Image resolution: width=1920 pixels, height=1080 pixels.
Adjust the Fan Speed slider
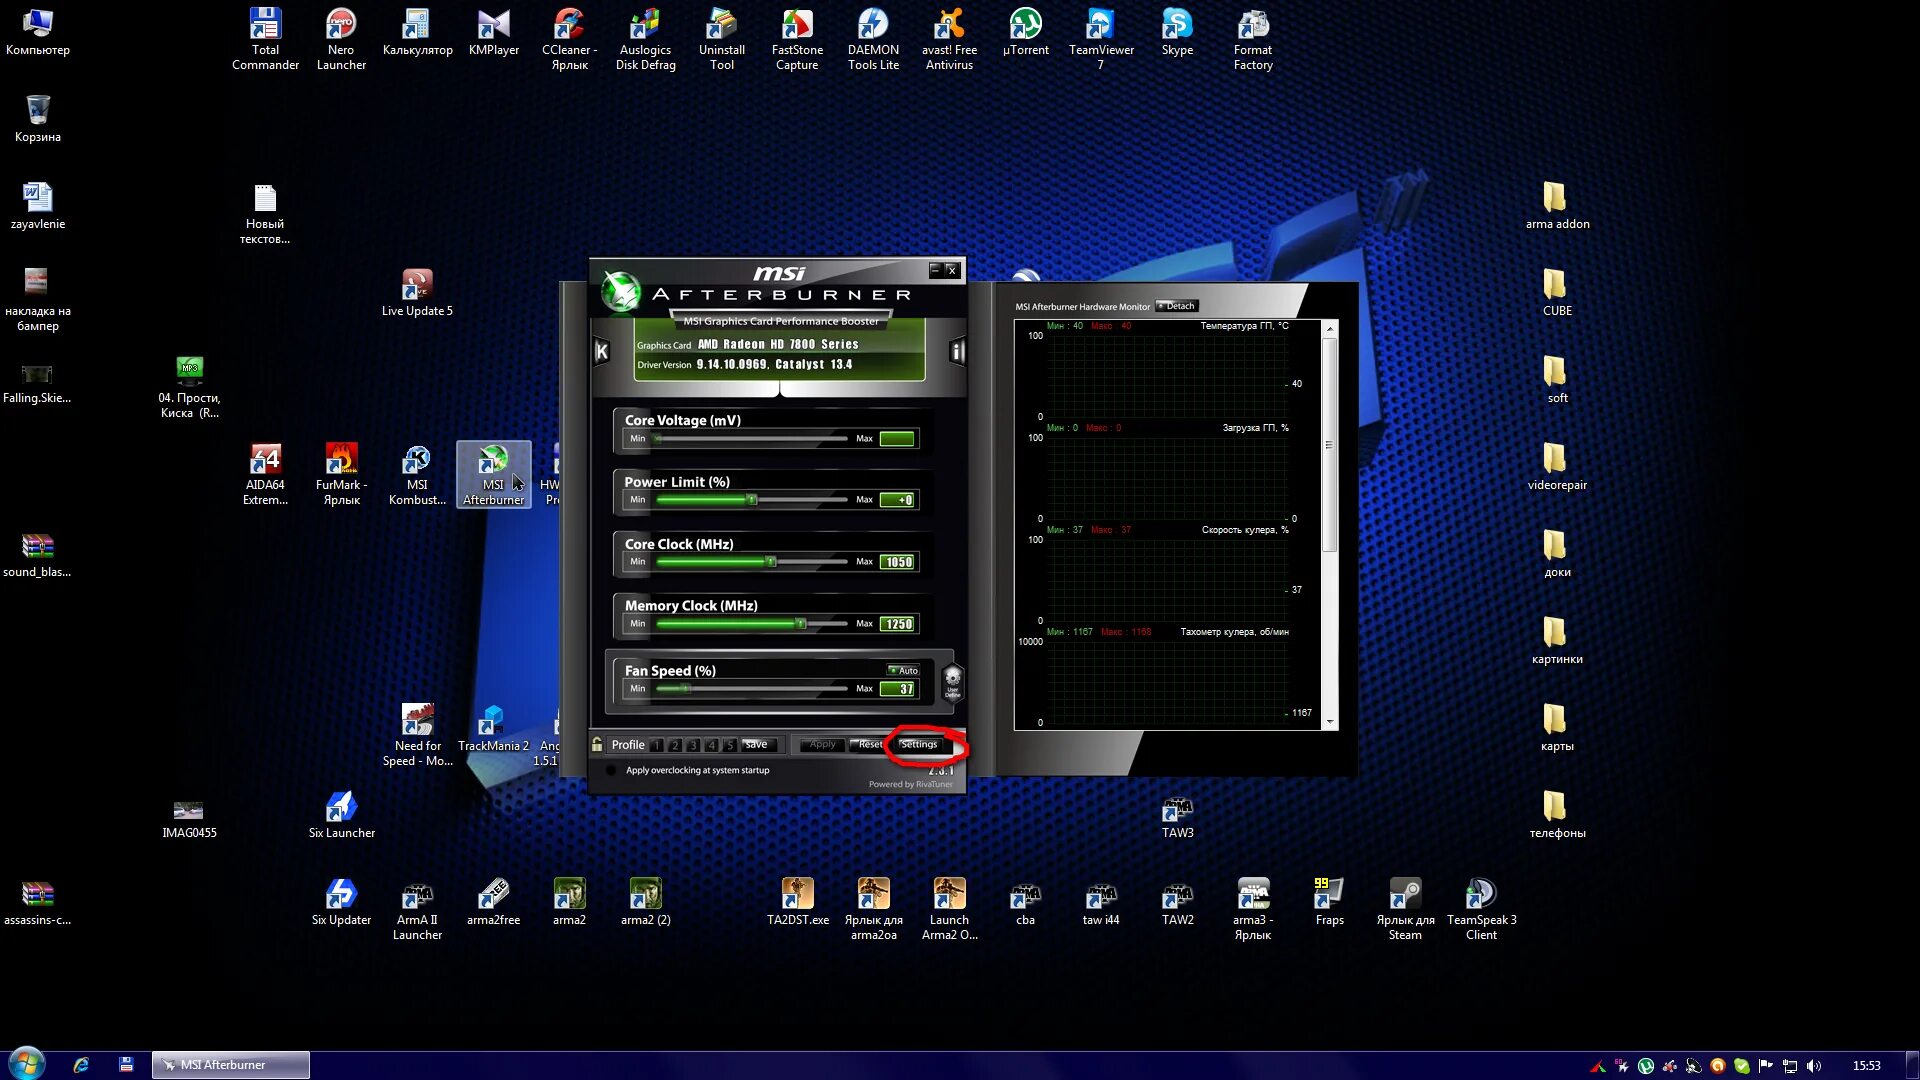click(752, 688)
